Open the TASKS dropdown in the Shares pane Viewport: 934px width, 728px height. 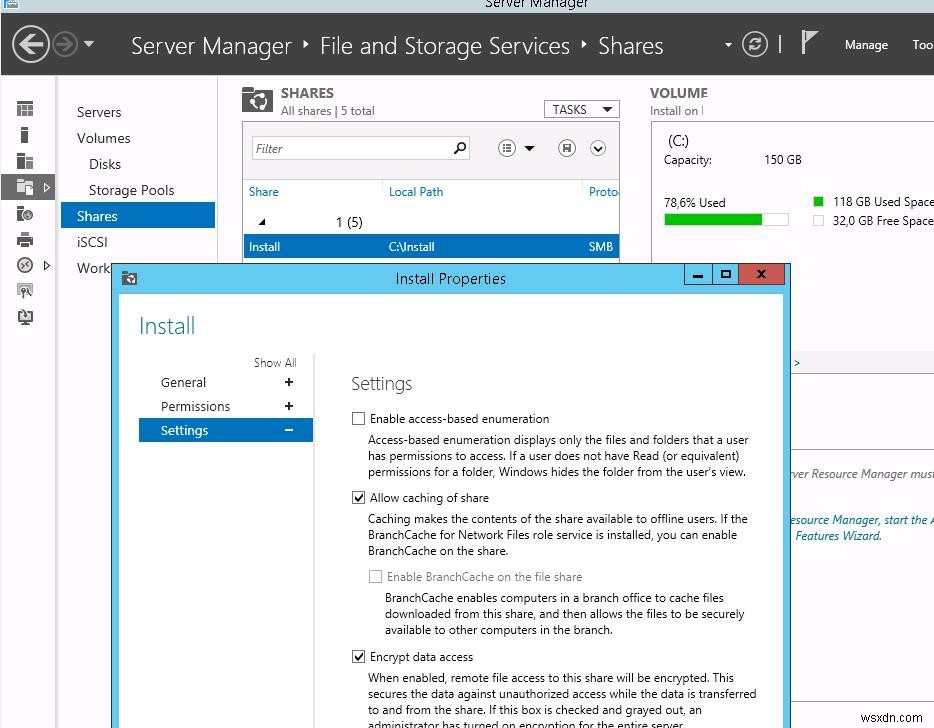[581, 109]
